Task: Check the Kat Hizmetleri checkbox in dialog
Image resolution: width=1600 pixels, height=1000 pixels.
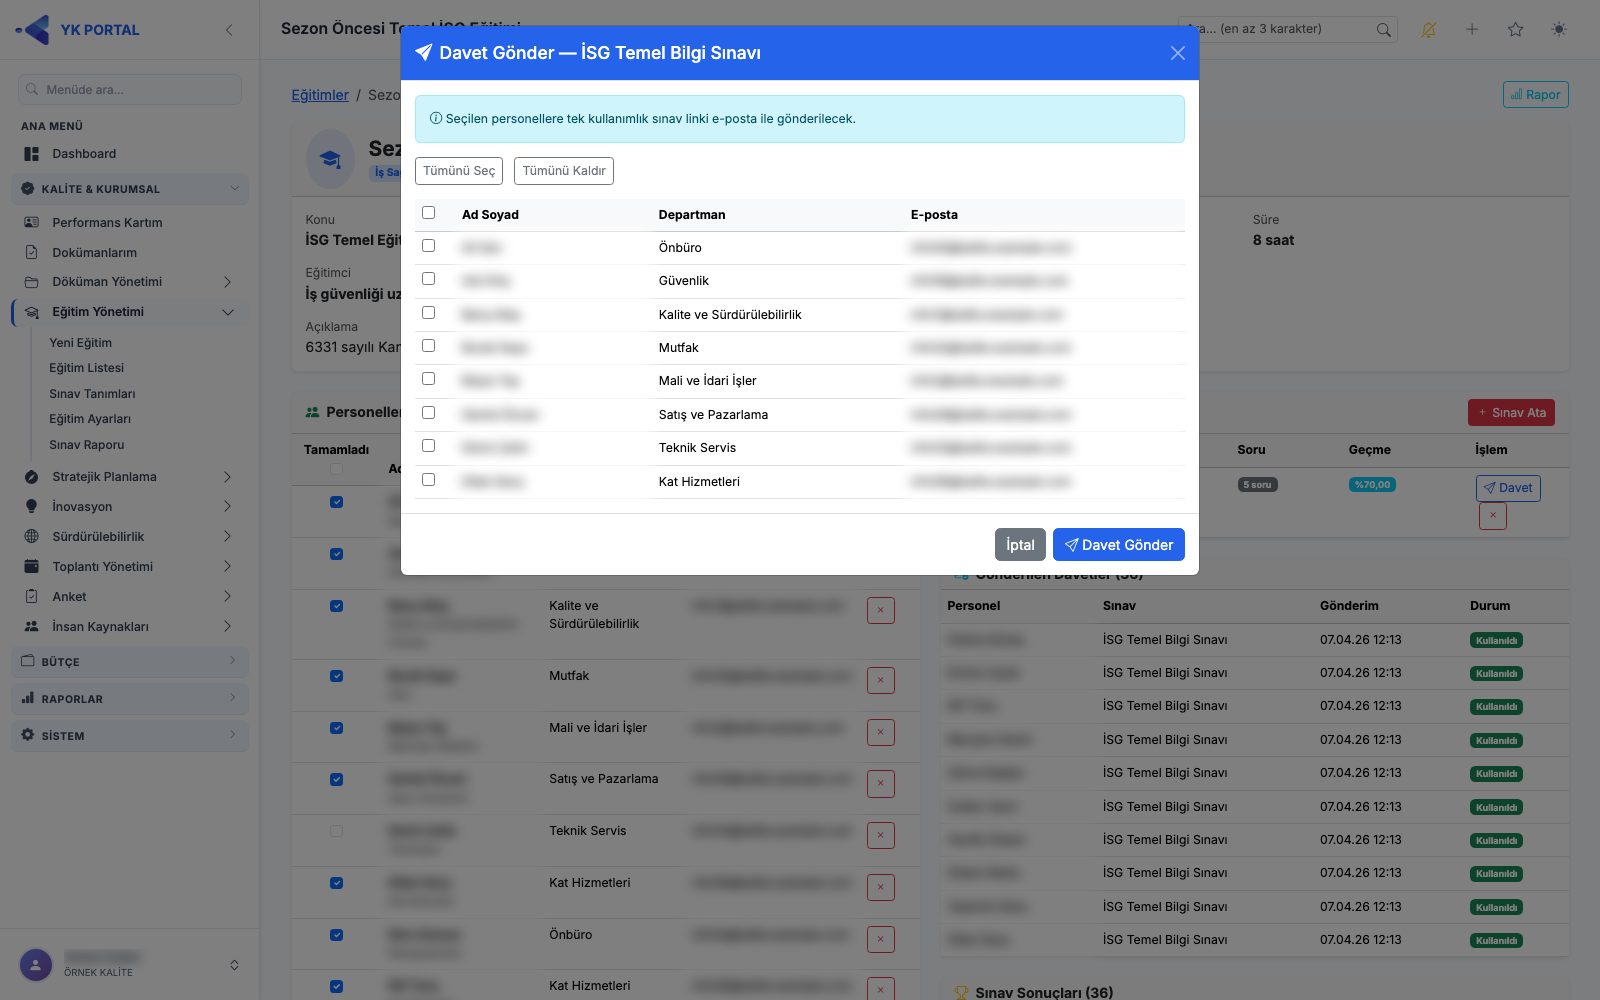Action: pyautogui.click(x=429, y=480)
